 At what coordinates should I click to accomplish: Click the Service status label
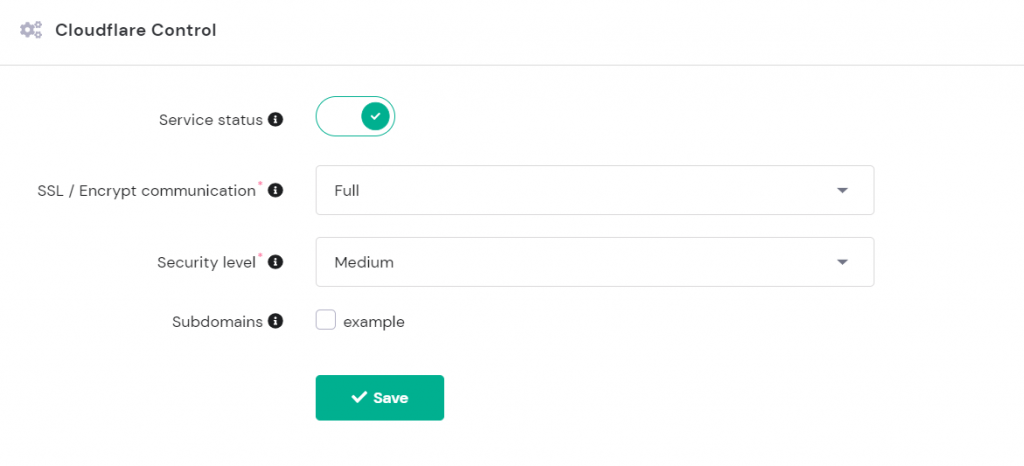pos(210,120)
